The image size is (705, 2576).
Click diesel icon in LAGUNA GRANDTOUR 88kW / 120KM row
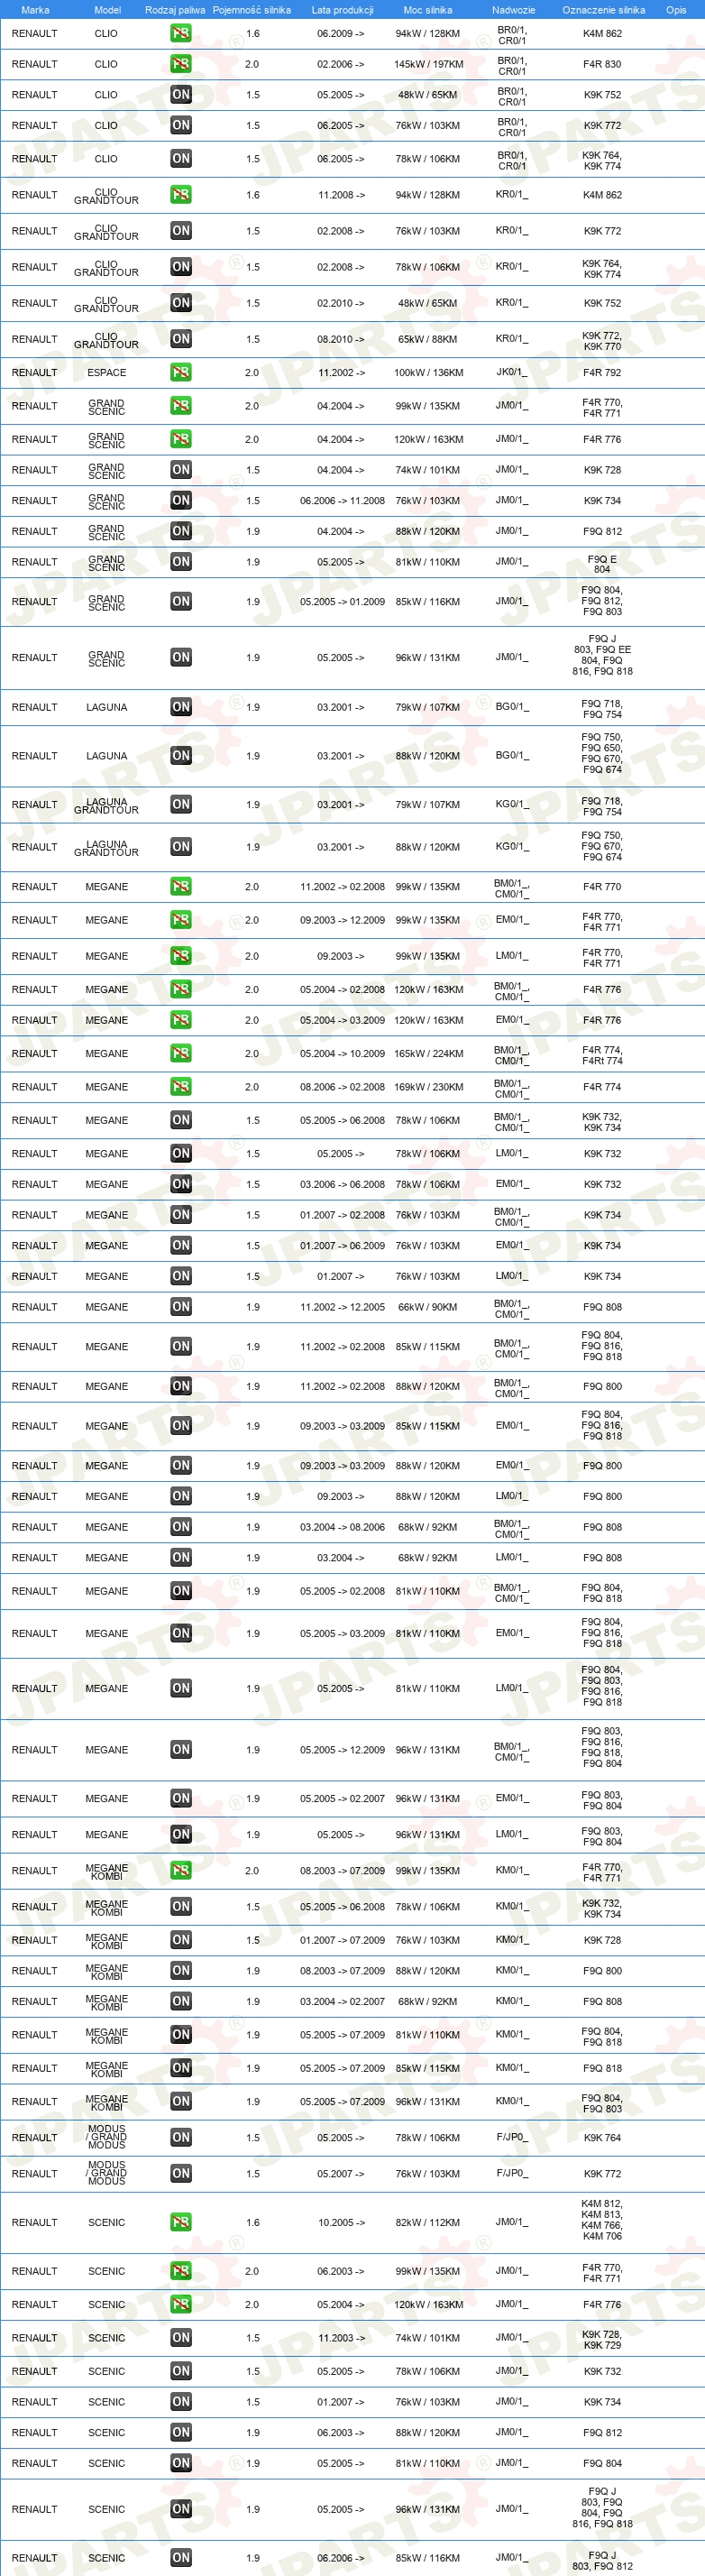click(x=180, y=847)
